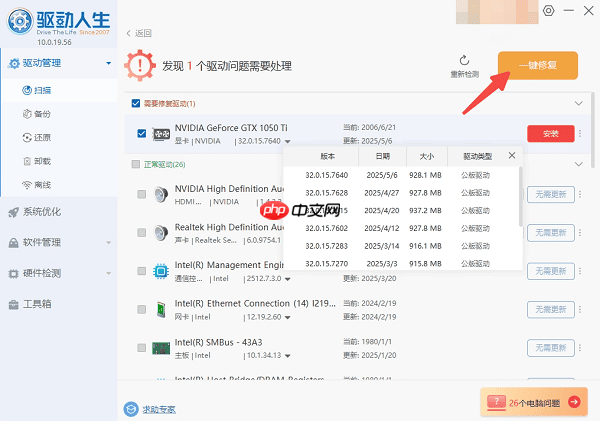Viewport: 600px width, 421px height.
Task: Check the Intel(R) SMBus - 43A3 checkbox
Action: (142, 348)
